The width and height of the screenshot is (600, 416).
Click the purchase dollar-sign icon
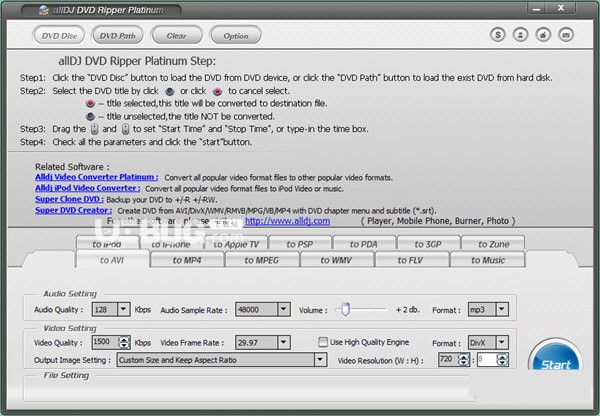point(497,35)
